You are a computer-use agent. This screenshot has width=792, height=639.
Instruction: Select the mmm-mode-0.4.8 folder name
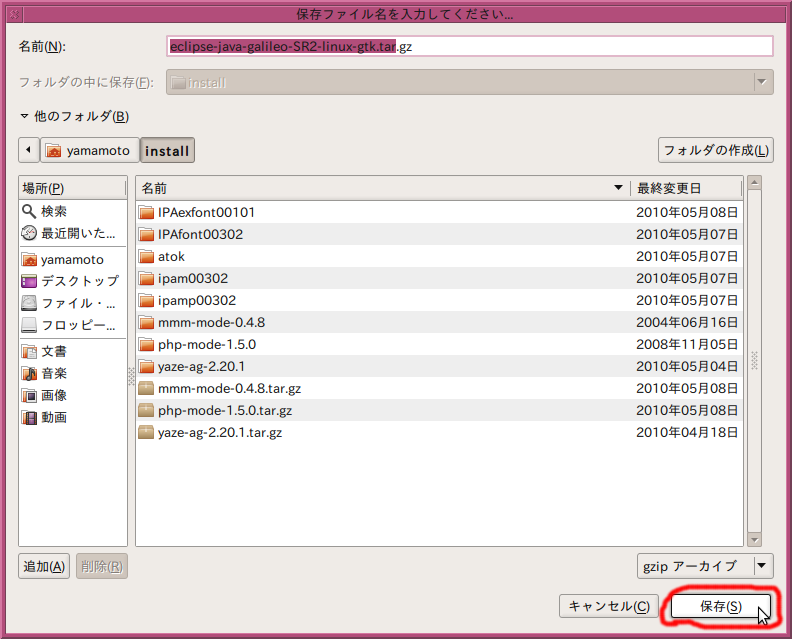point(211,322)
